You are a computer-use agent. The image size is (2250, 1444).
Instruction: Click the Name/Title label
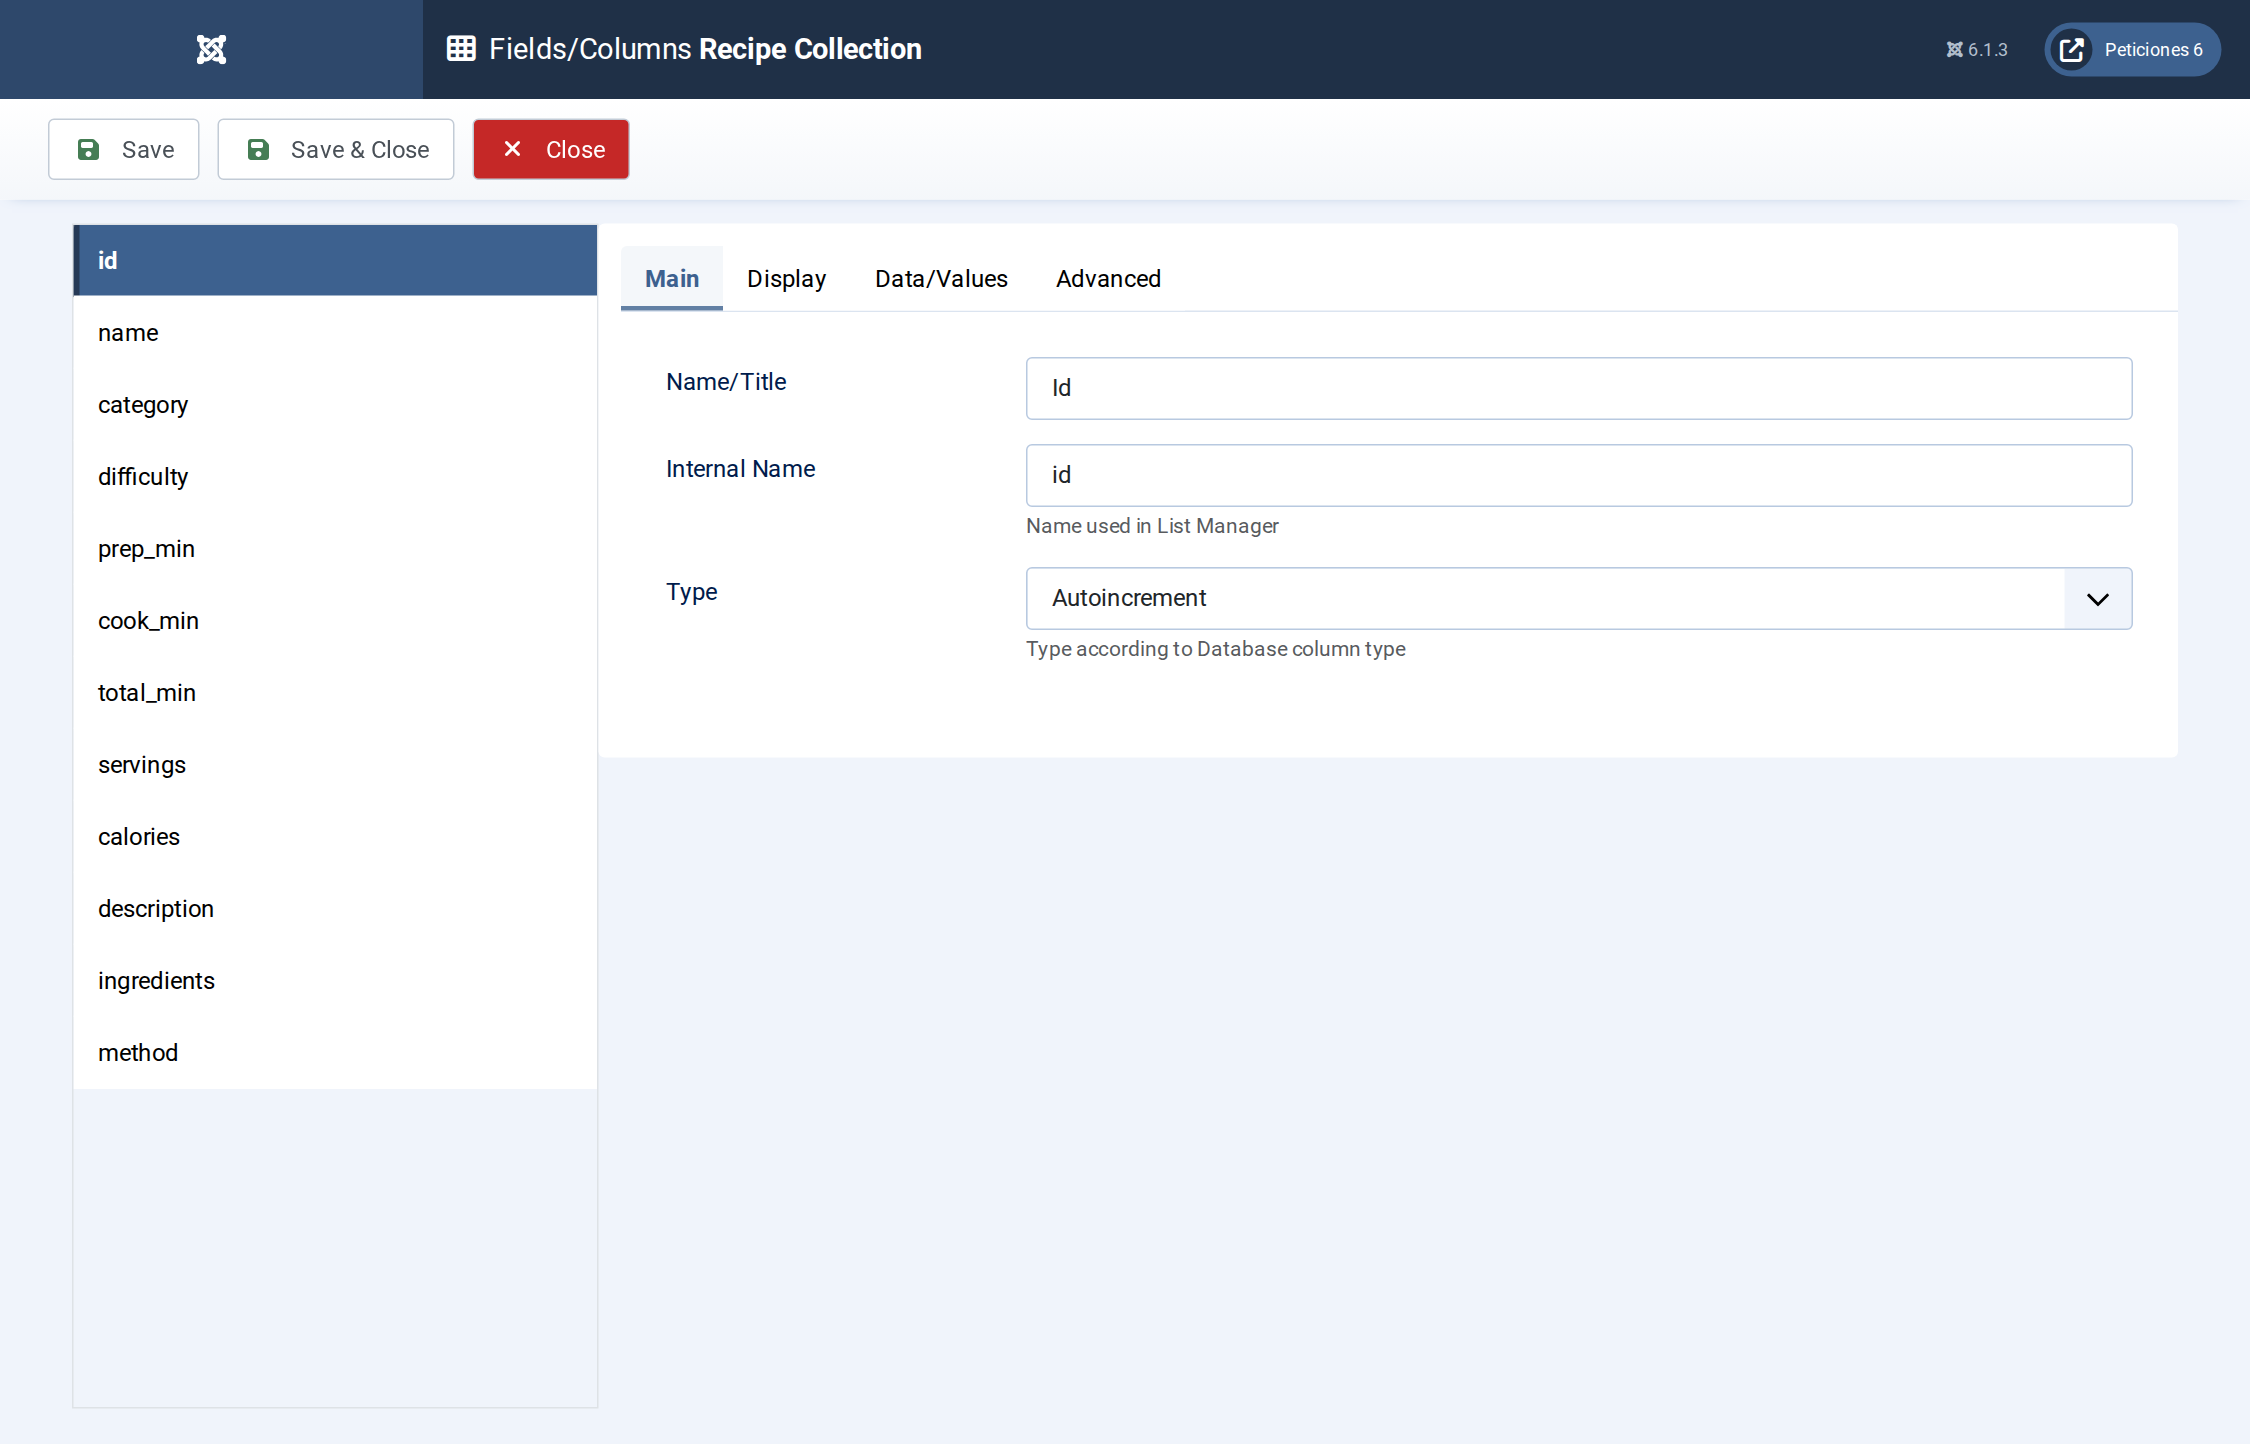click(x=726, y=382)
